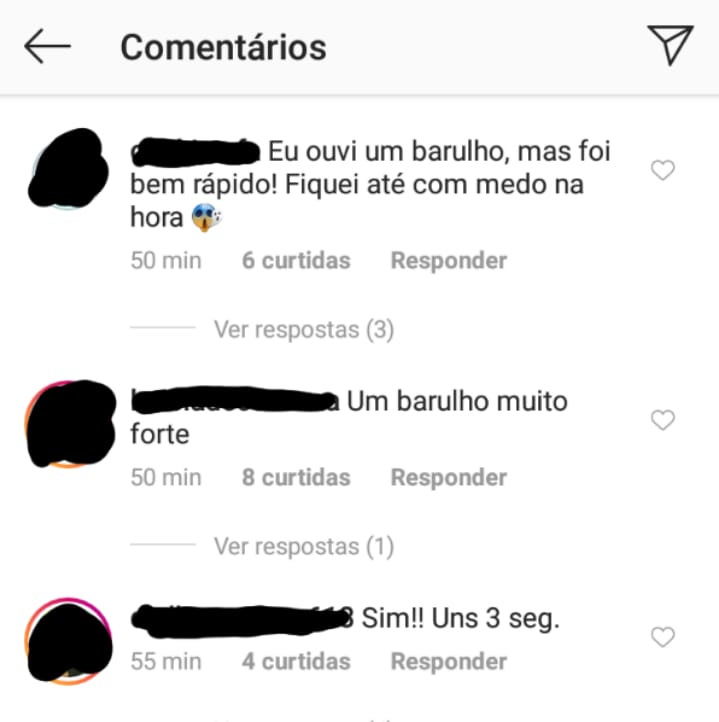Image resolution: width=719 pixels, height=722 pixels.
Task: Open the redacted username before 'Sim!! Uns 3 seg.'
Action: point(242,620)
